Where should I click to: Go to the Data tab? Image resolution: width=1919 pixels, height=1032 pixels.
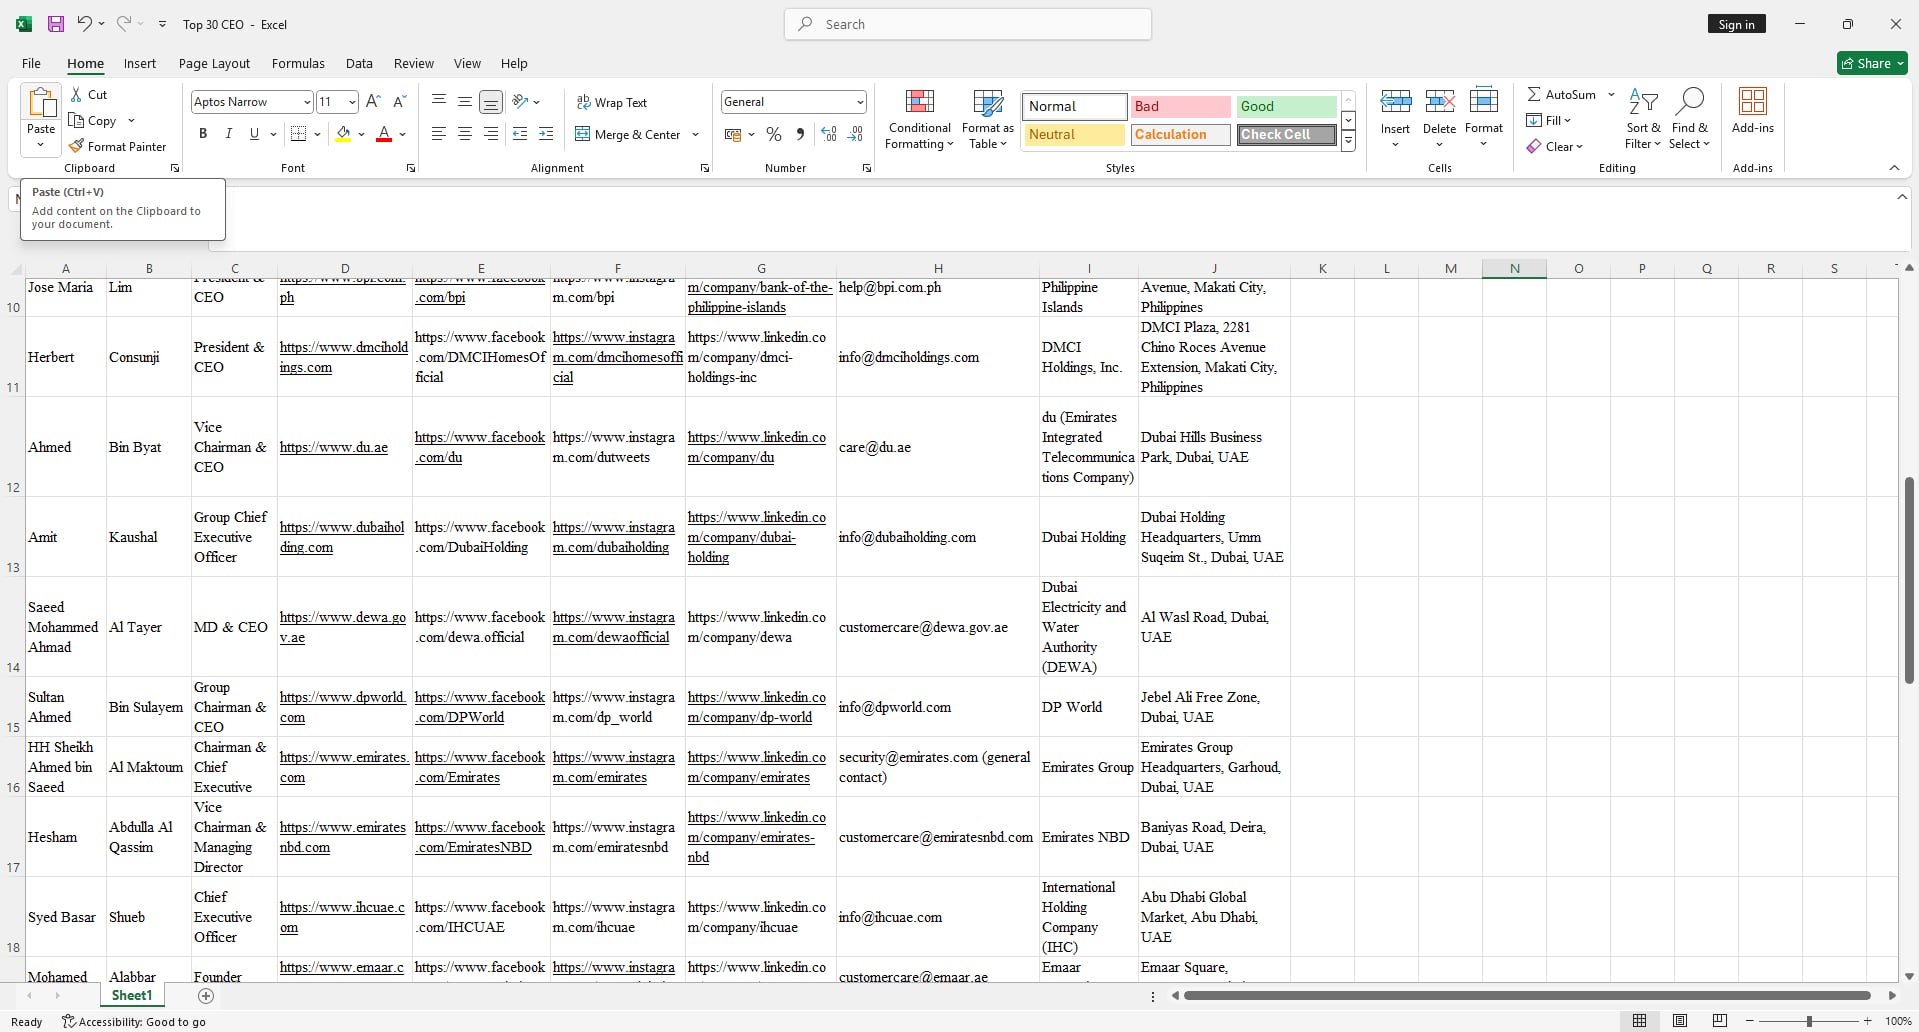tap(359, 63)
